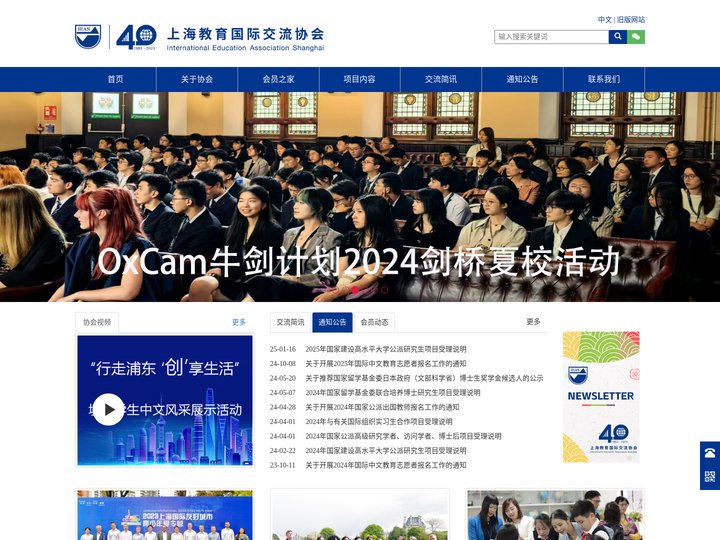Select the active red carousel dot

pos(355,290)
